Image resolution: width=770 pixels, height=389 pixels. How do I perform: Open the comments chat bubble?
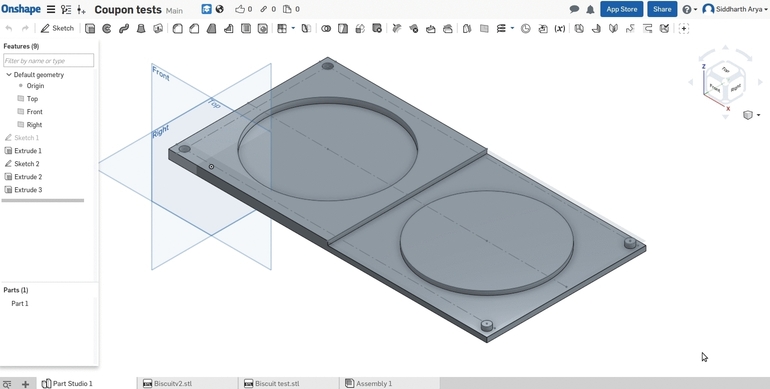[x=574, y=9]
